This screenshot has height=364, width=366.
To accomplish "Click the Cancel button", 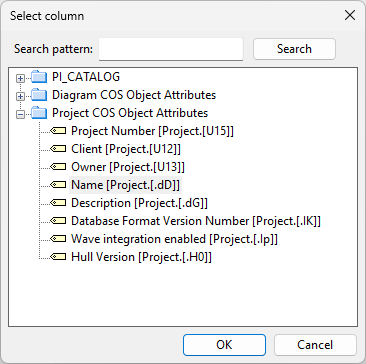I will [315, 345].
